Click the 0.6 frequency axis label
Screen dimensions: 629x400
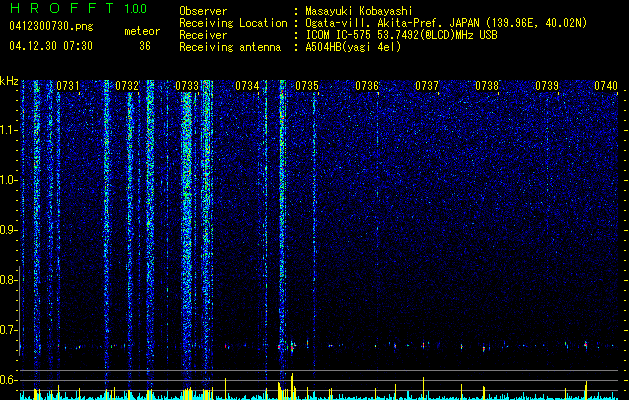[8, 380]
